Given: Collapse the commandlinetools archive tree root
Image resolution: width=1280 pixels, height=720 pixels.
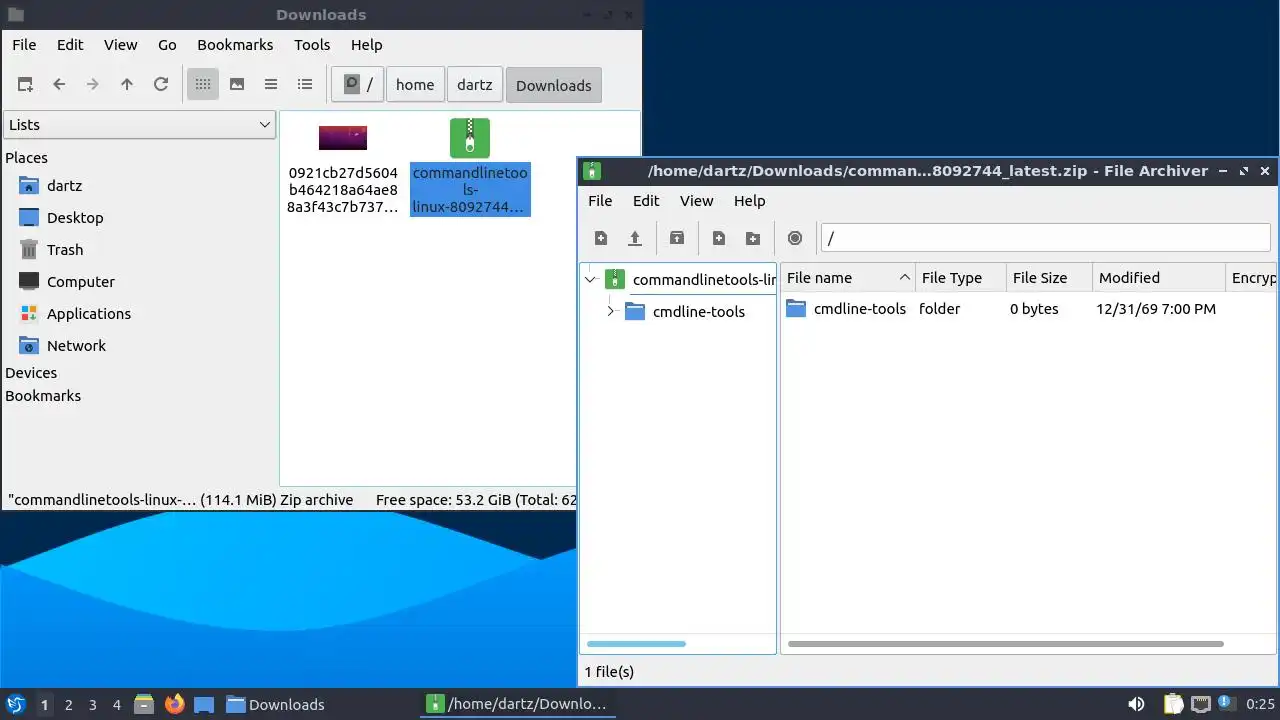Looking at the screenshot, I should coord(590,280).
